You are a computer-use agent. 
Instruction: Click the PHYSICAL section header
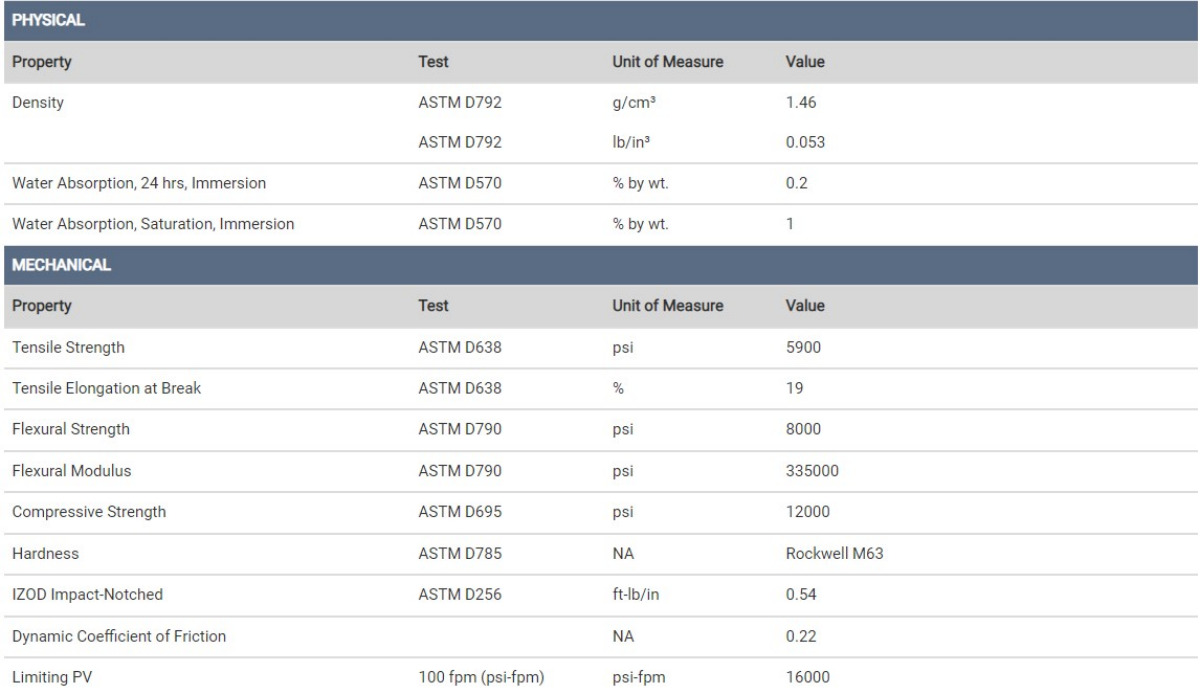[42, 20]
